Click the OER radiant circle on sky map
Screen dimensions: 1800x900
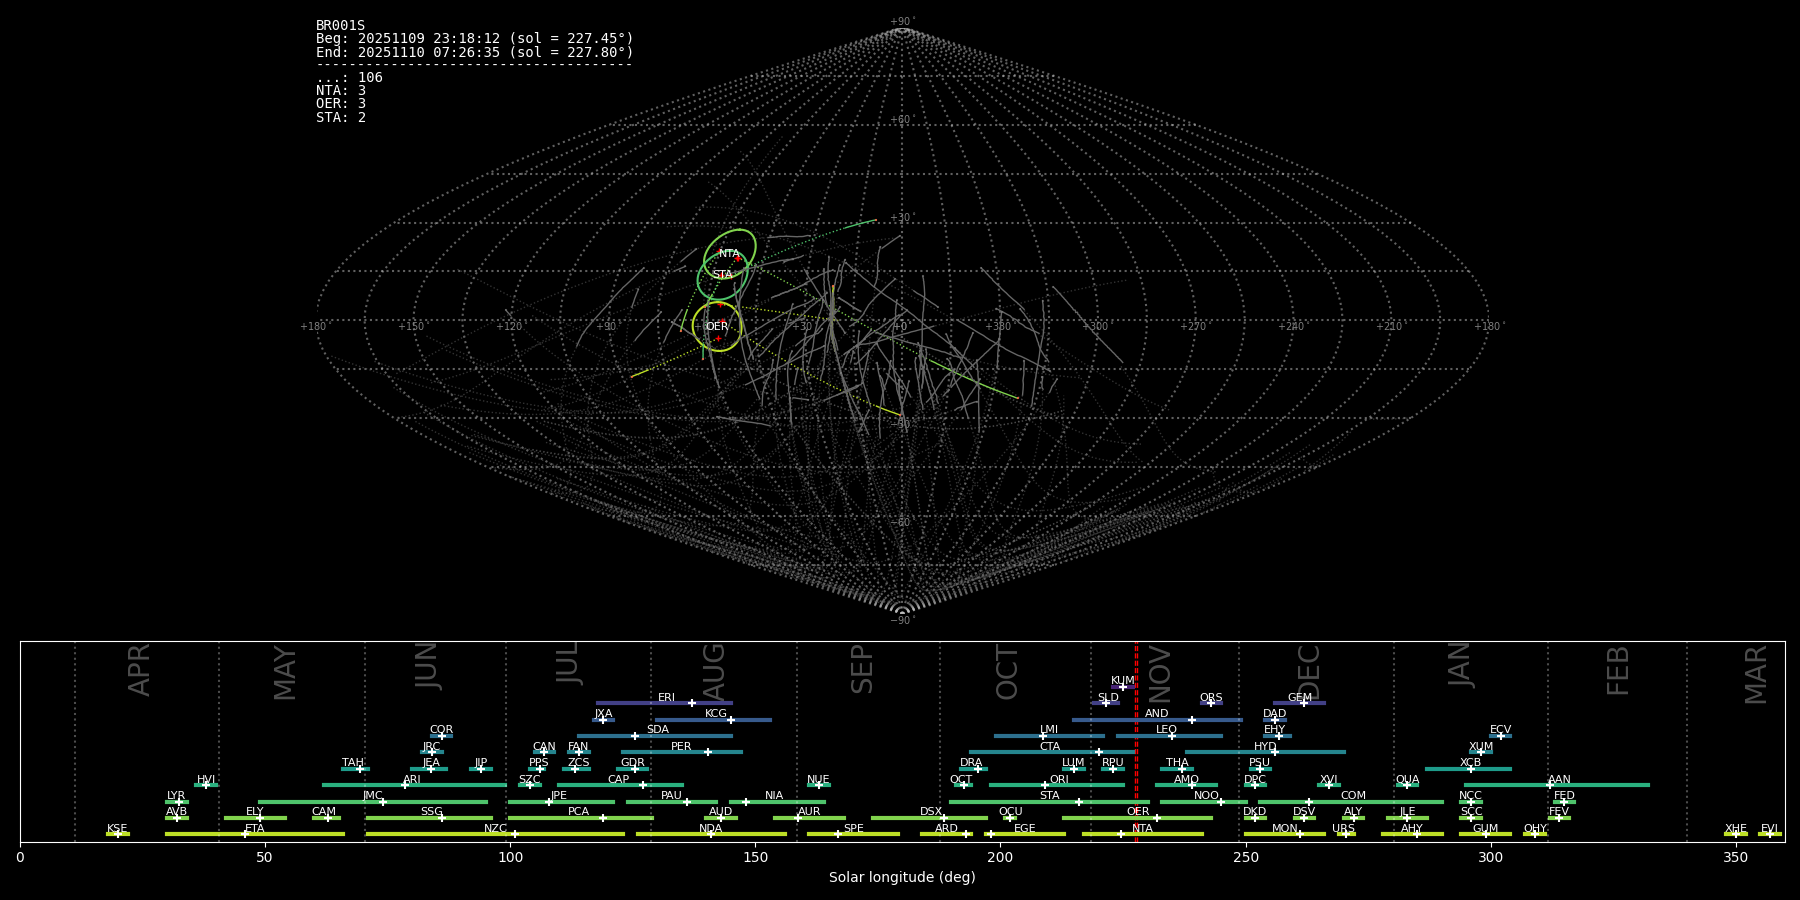point(717,327)
